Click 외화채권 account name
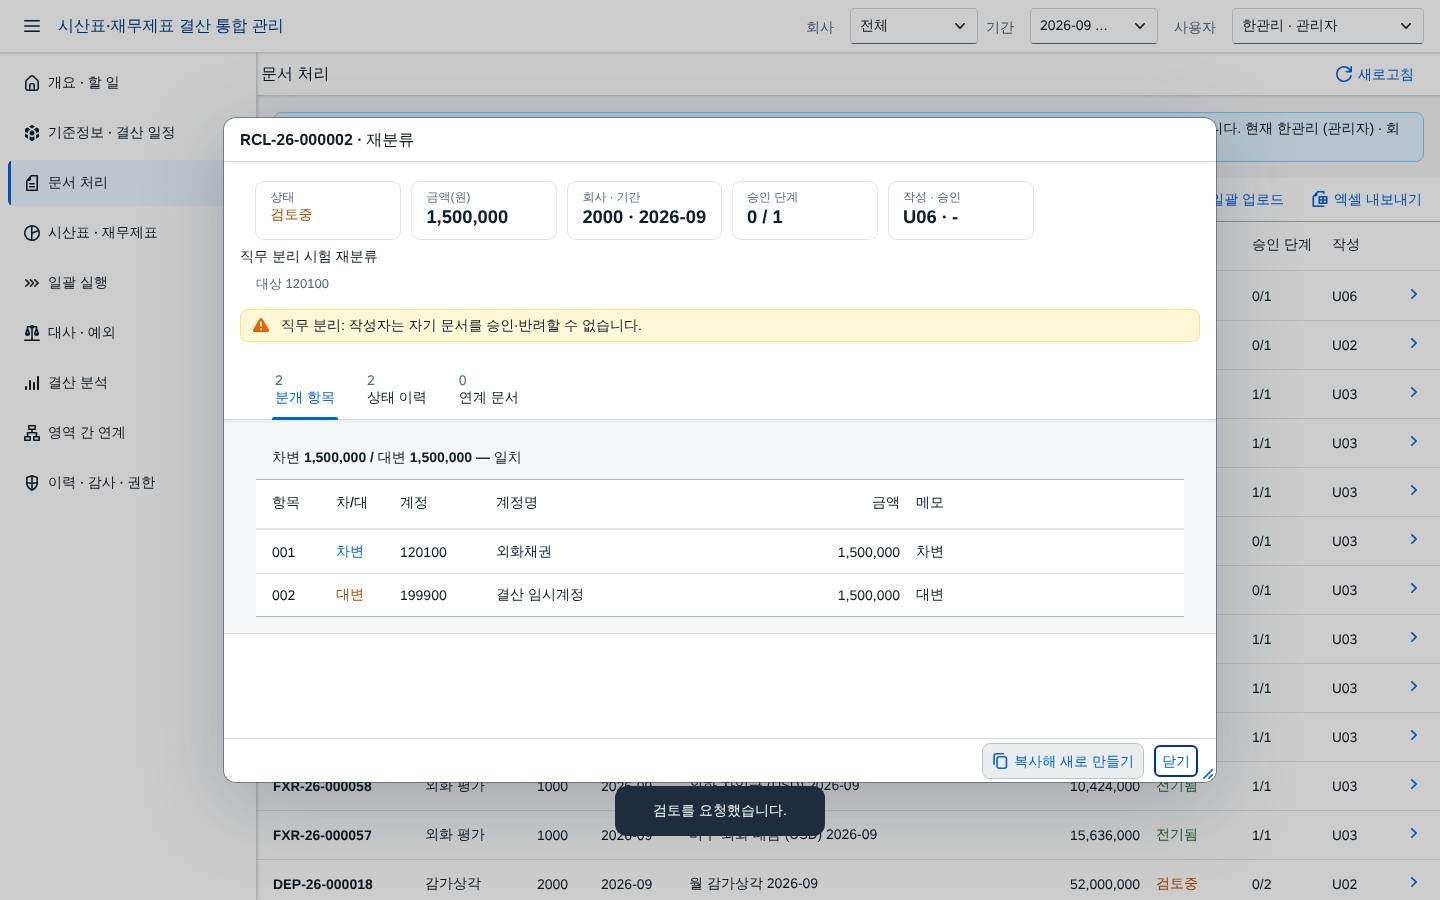This screenshot has width=1440, height=900. [524, 552]
